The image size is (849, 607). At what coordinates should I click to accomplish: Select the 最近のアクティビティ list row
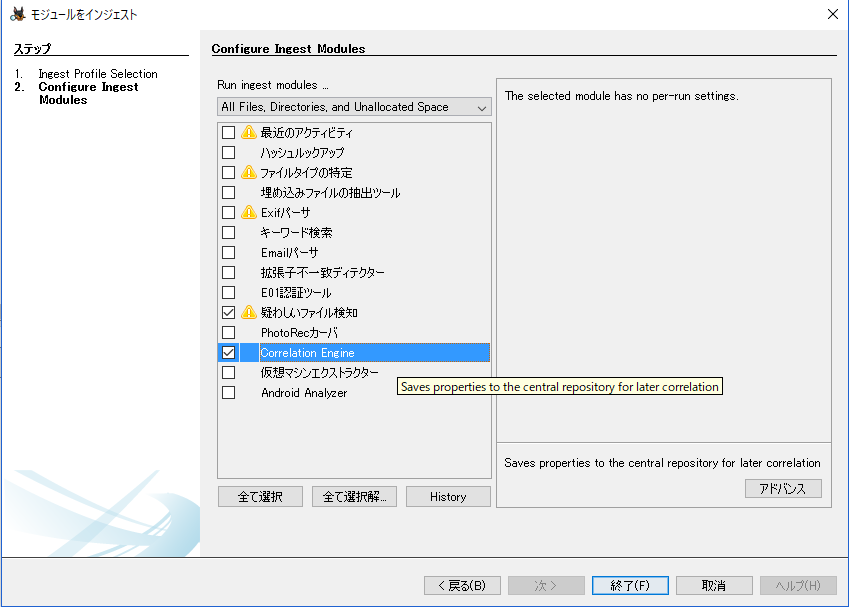pos(354,133)
